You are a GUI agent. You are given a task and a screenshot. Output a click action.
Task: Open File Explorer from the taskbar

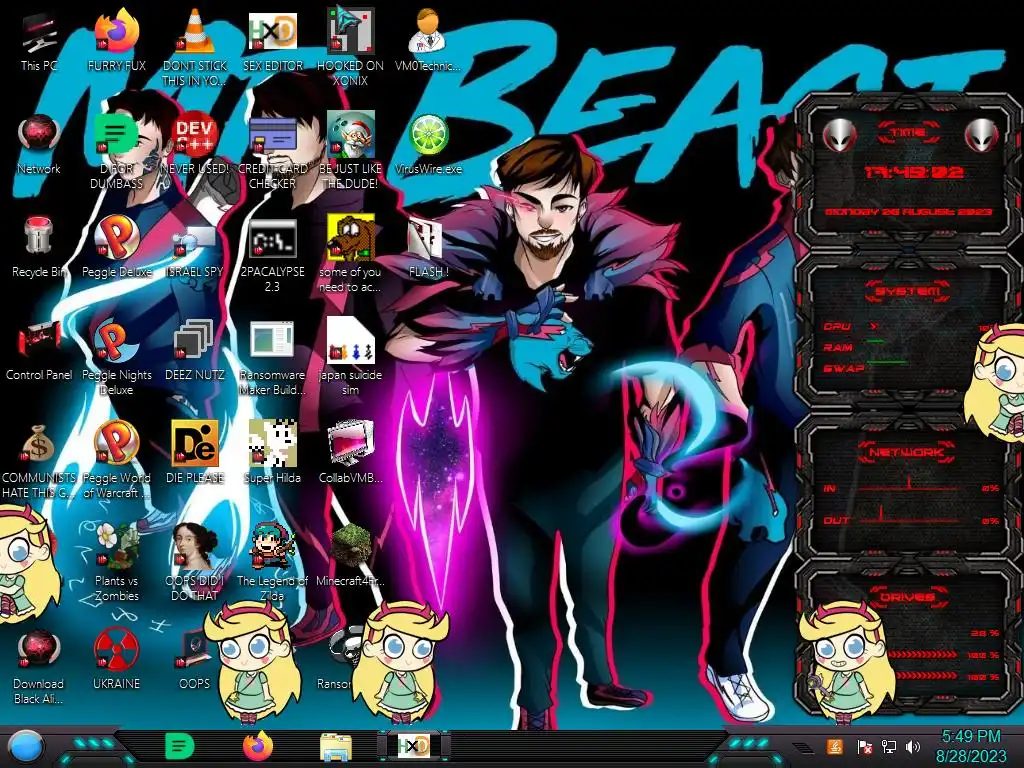[336, 747]
